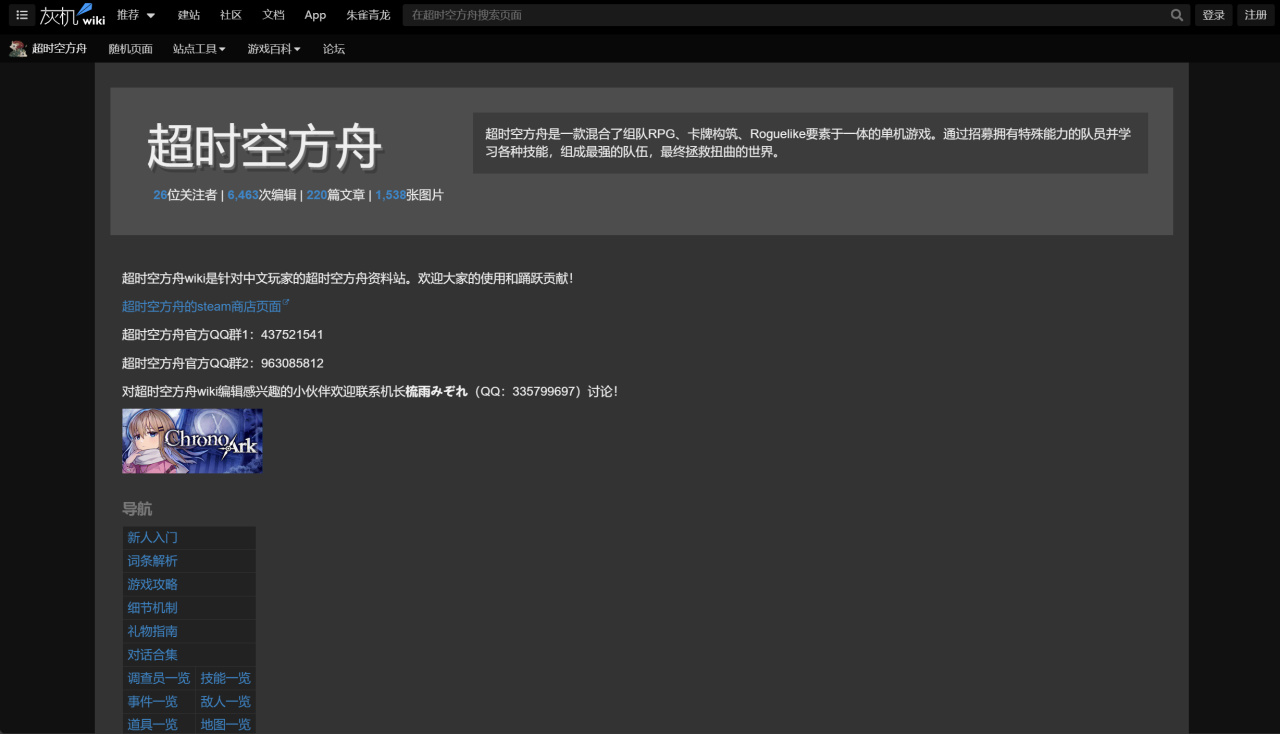Go to 随机页面
The height and width of the screenshot is (734, 1280).
(x=131, y=49)
